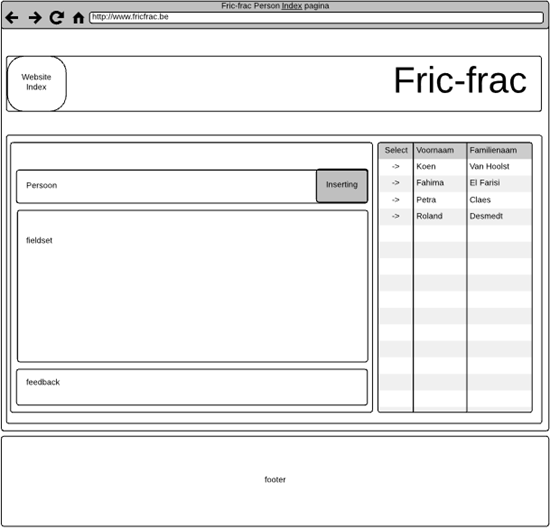Click the Fric-frac site title
Screen dimensions: 550x529
point(460,81)
